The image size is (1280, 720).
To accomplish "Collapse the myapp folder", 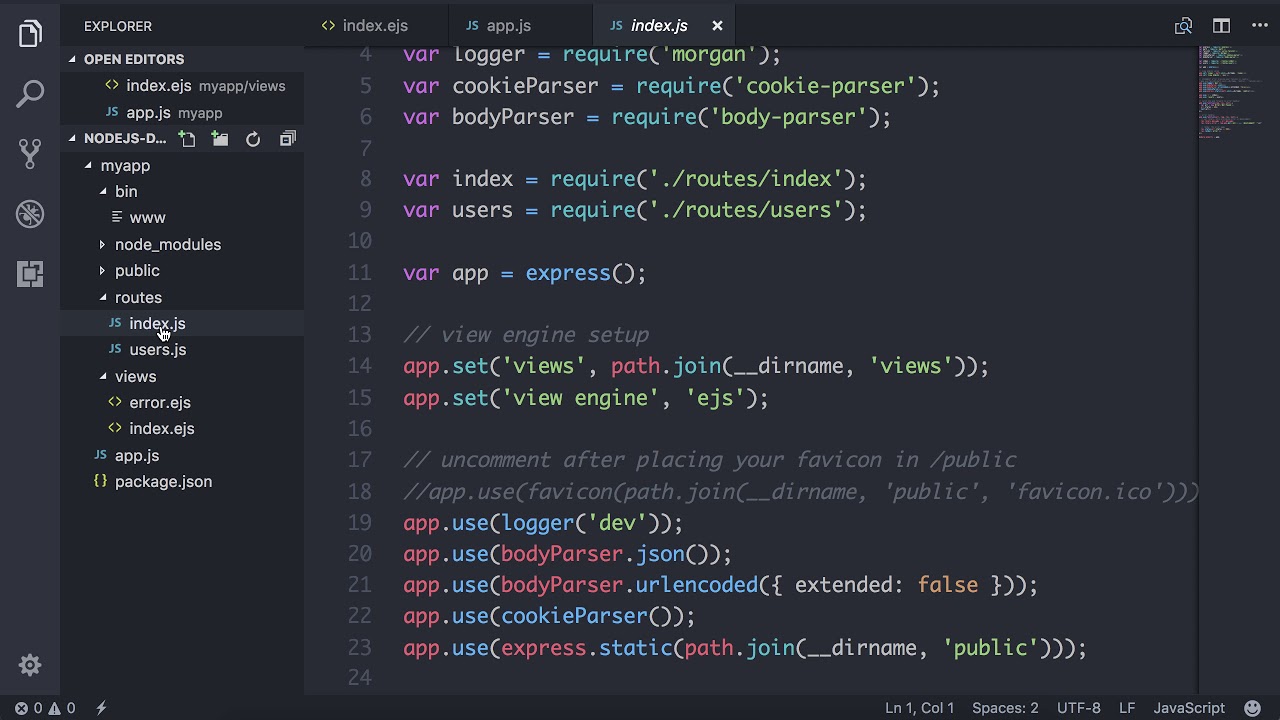I will (x=125, y=165).
